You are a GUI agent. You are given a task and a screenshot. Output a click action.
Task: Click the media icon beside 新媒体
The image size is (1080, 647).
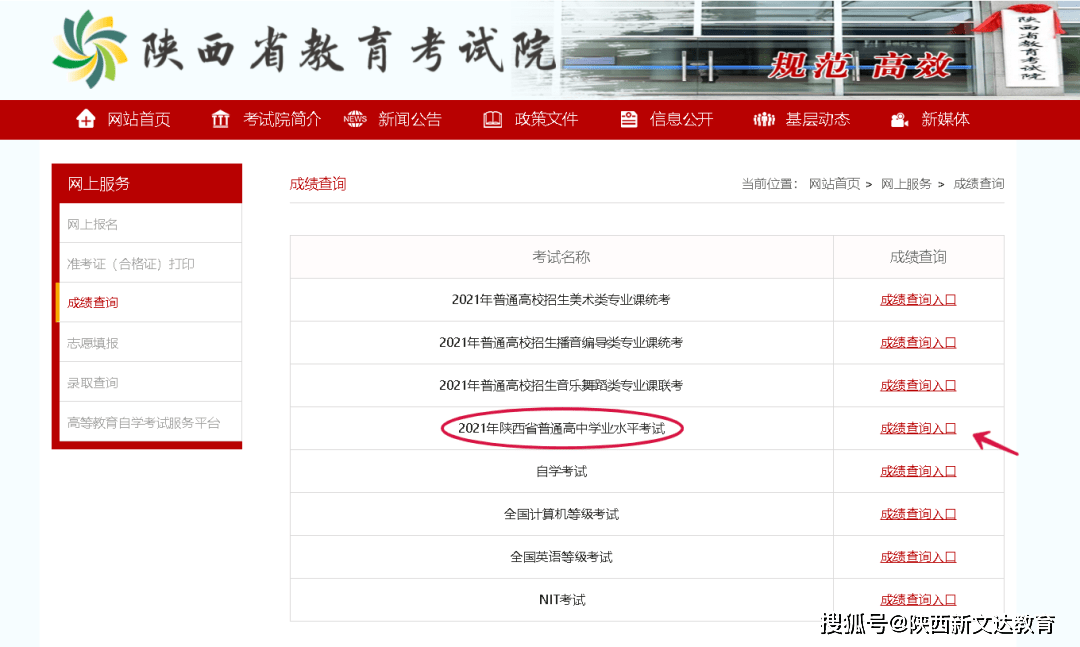point(899,119)
